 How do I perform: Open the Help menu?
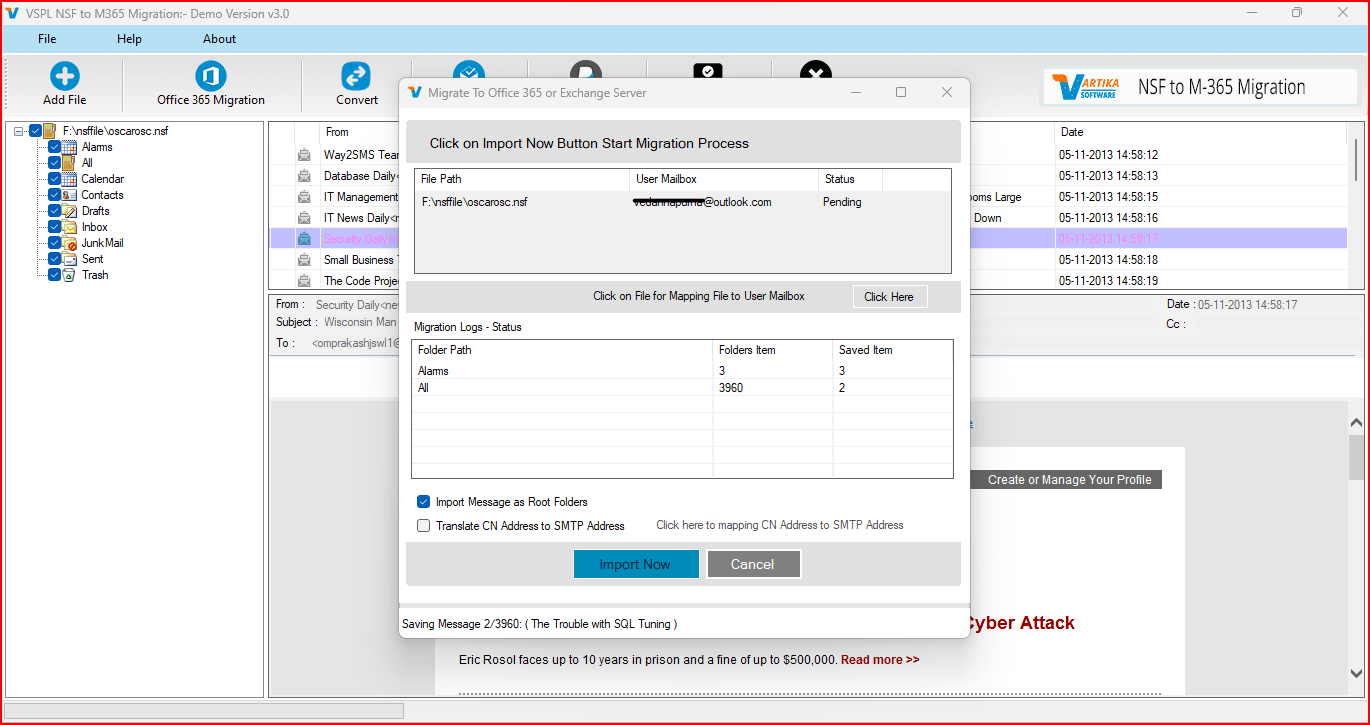(x=129, y=39)
